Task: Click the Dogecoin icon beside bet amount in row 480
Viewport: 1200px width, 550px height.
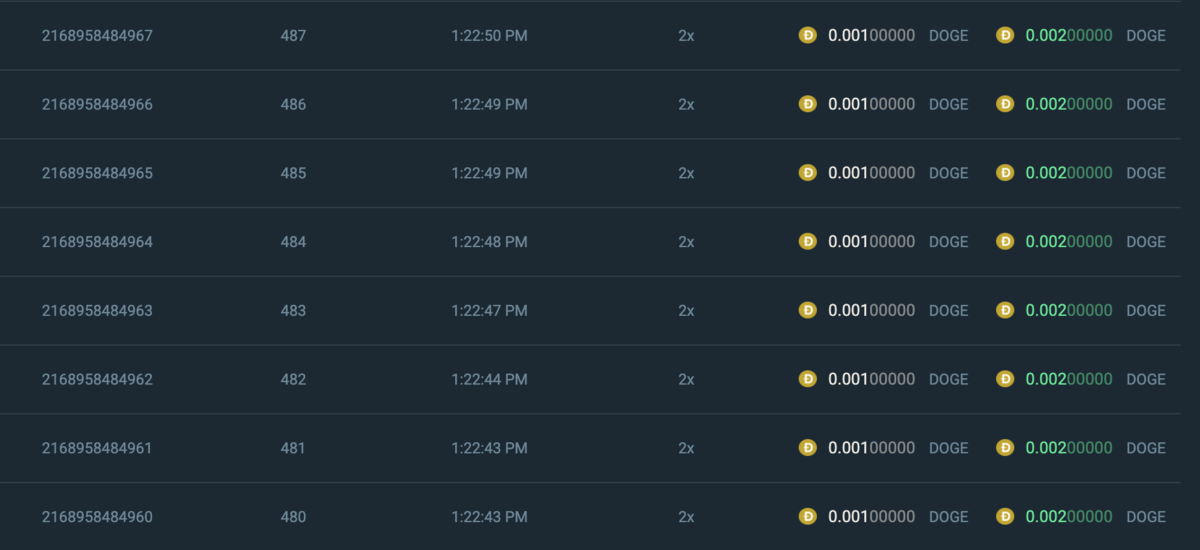Action: [x=808, y=516]
